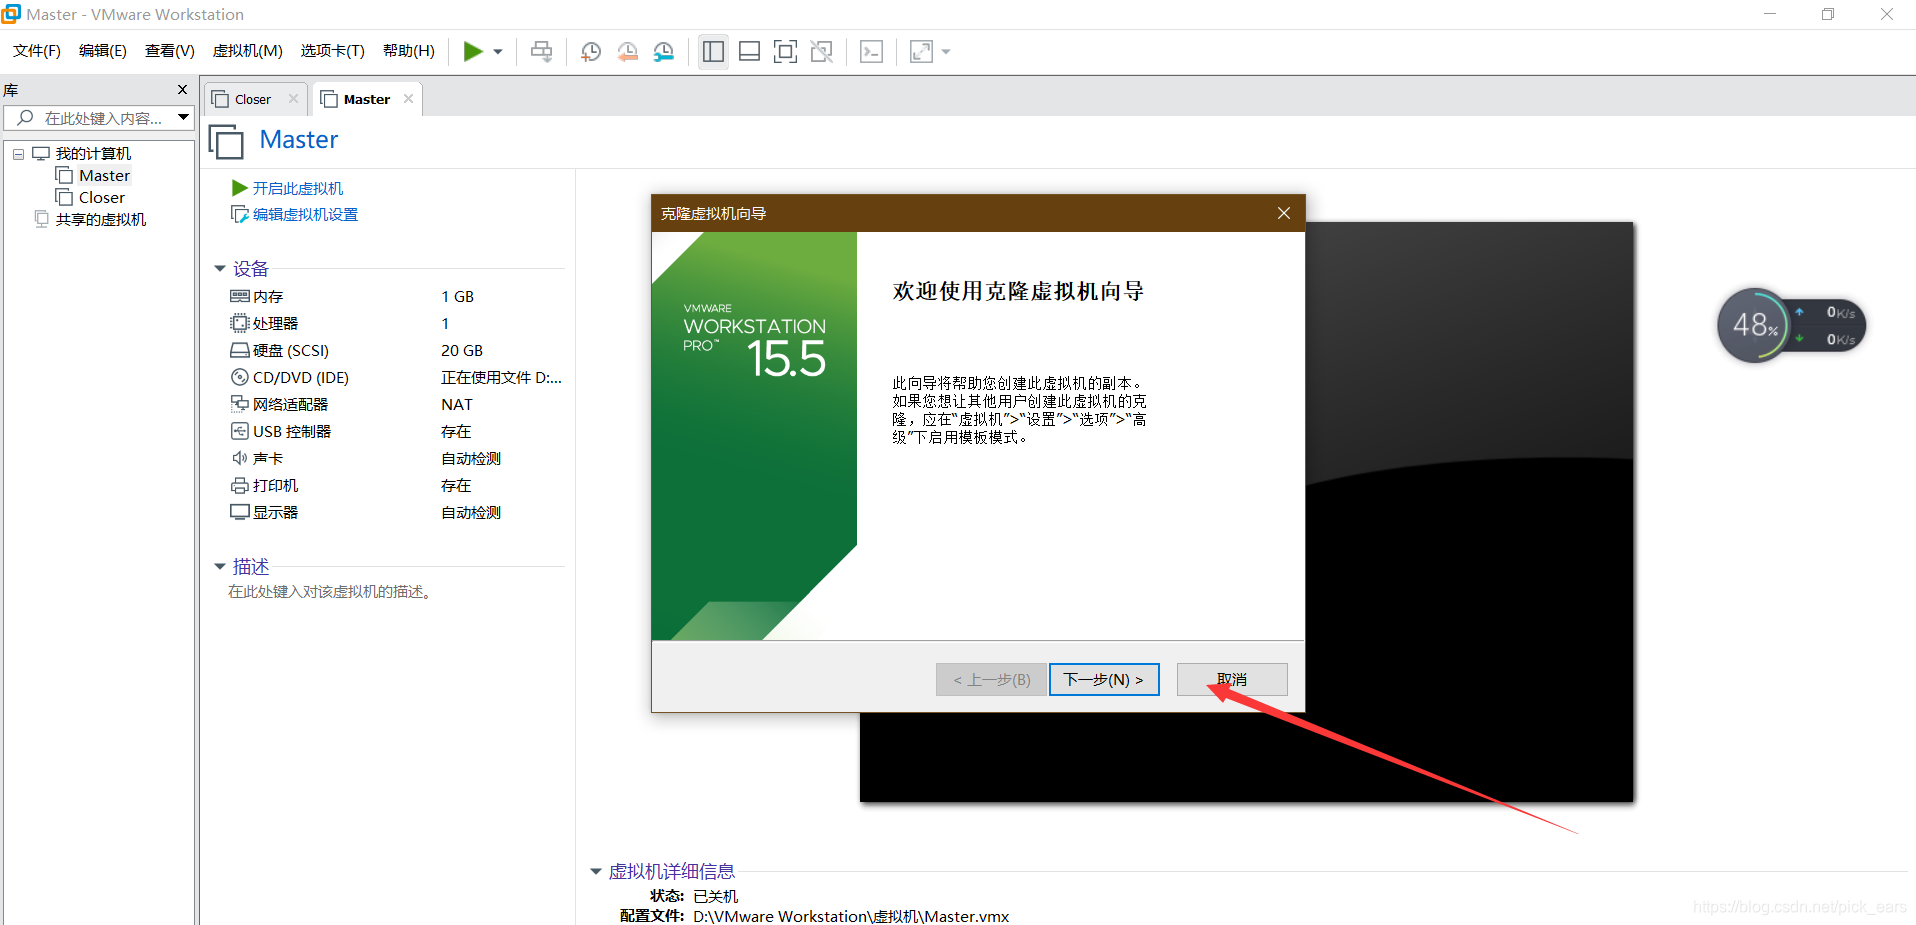Screen dimensions: 1916x925
Task: Click the 显示器 display icon
Action: [240, 512]
